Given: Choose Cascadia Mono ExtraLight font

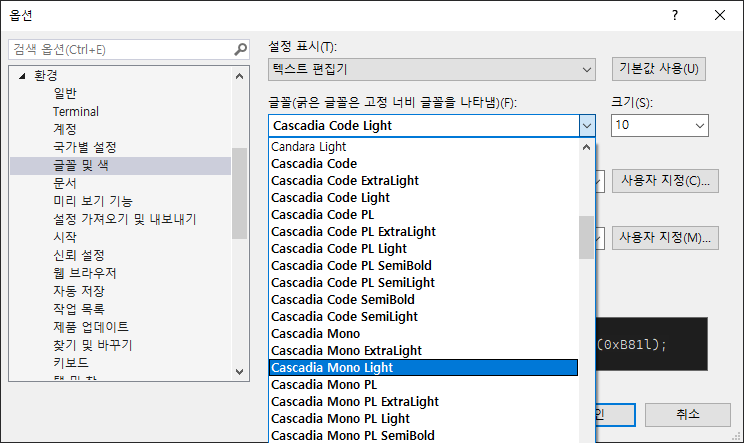Looking at the screenshot, I should (423, 351).
